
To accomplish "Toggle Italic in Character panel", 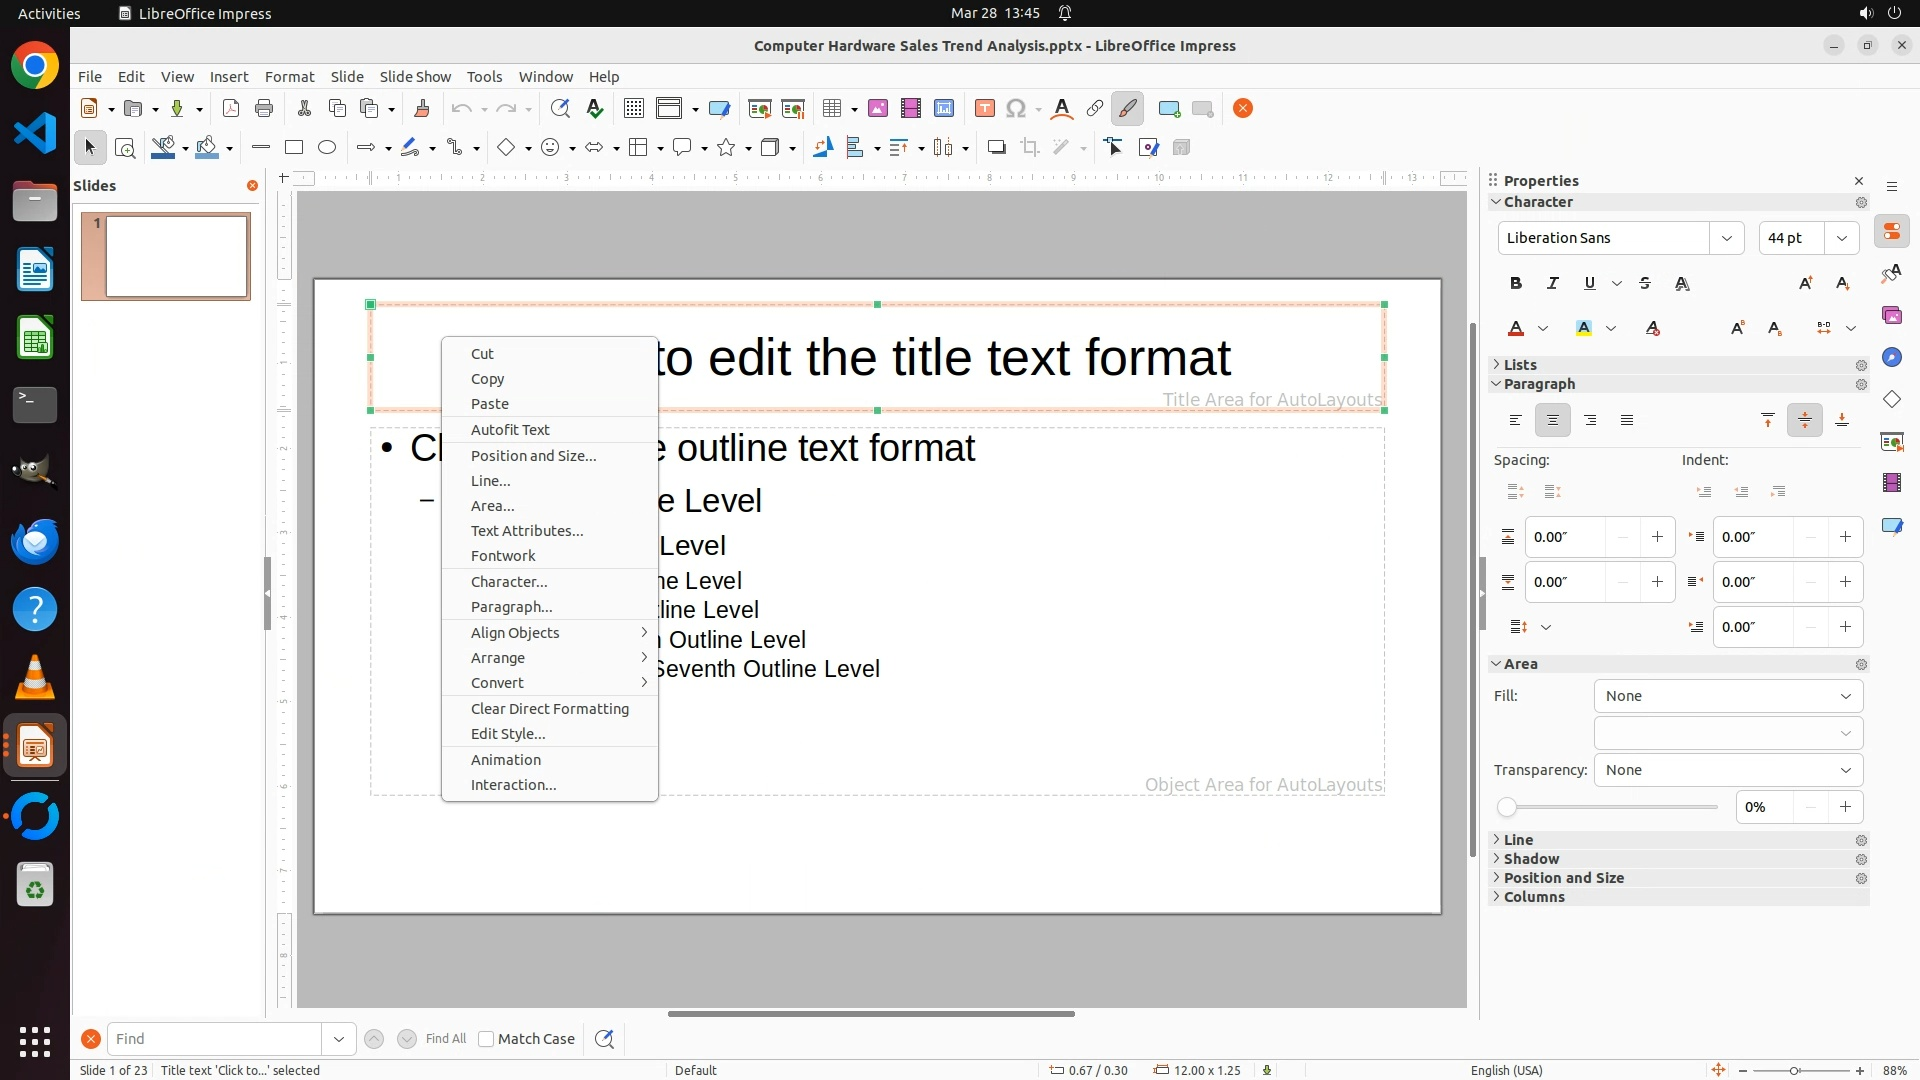I will [x=1553, y=284].
